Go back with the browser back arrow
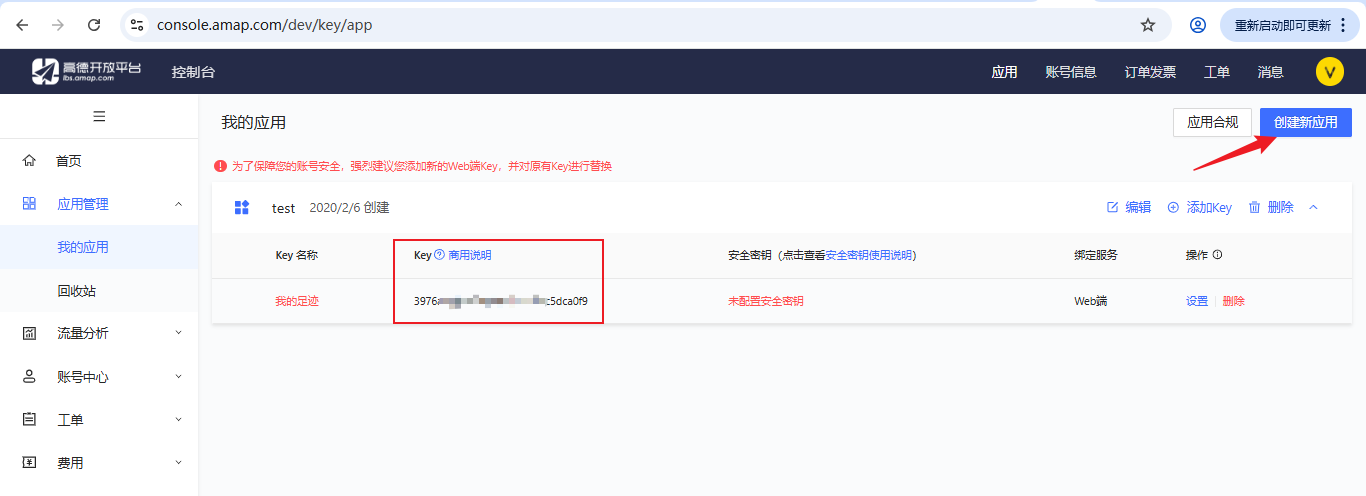 pyautogui.click(x=22, y=25)
